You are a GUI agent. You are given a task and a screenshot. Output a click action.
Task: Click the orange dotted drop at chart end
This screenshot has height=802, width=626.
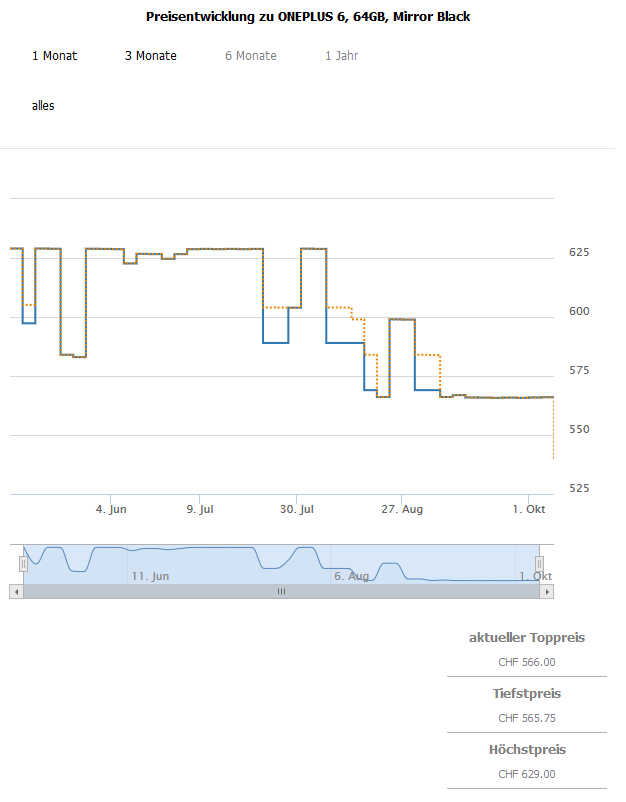click(x=553, y=428)
